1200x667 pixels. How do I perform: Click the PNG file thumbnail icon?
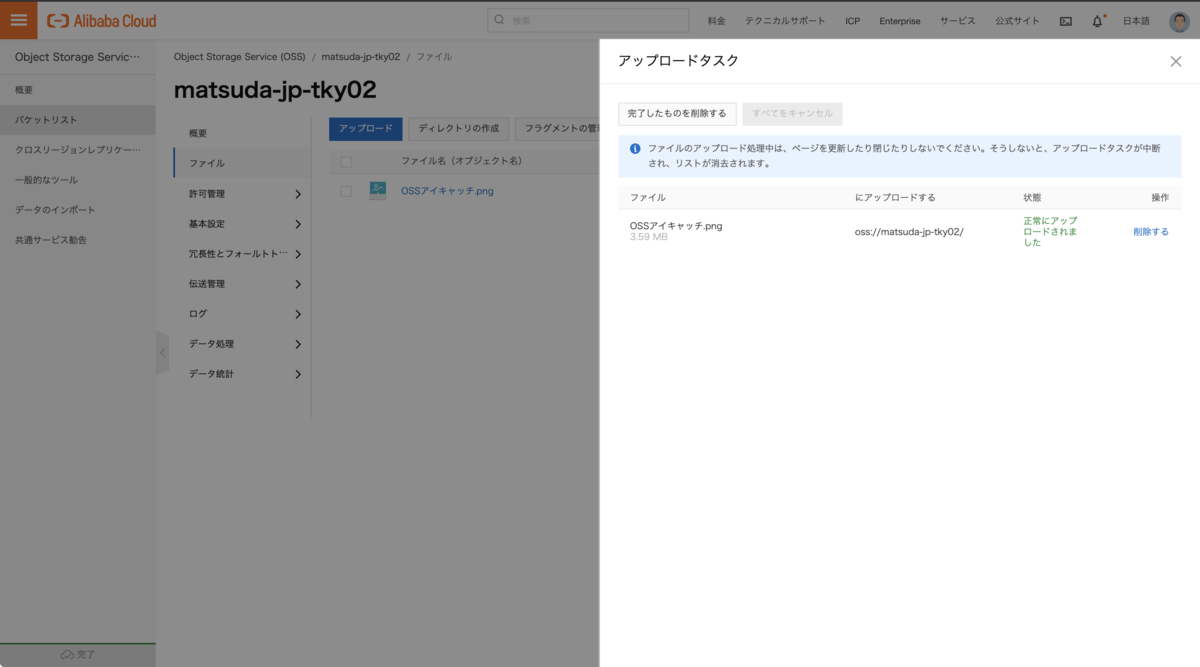[x=377, y=190]
